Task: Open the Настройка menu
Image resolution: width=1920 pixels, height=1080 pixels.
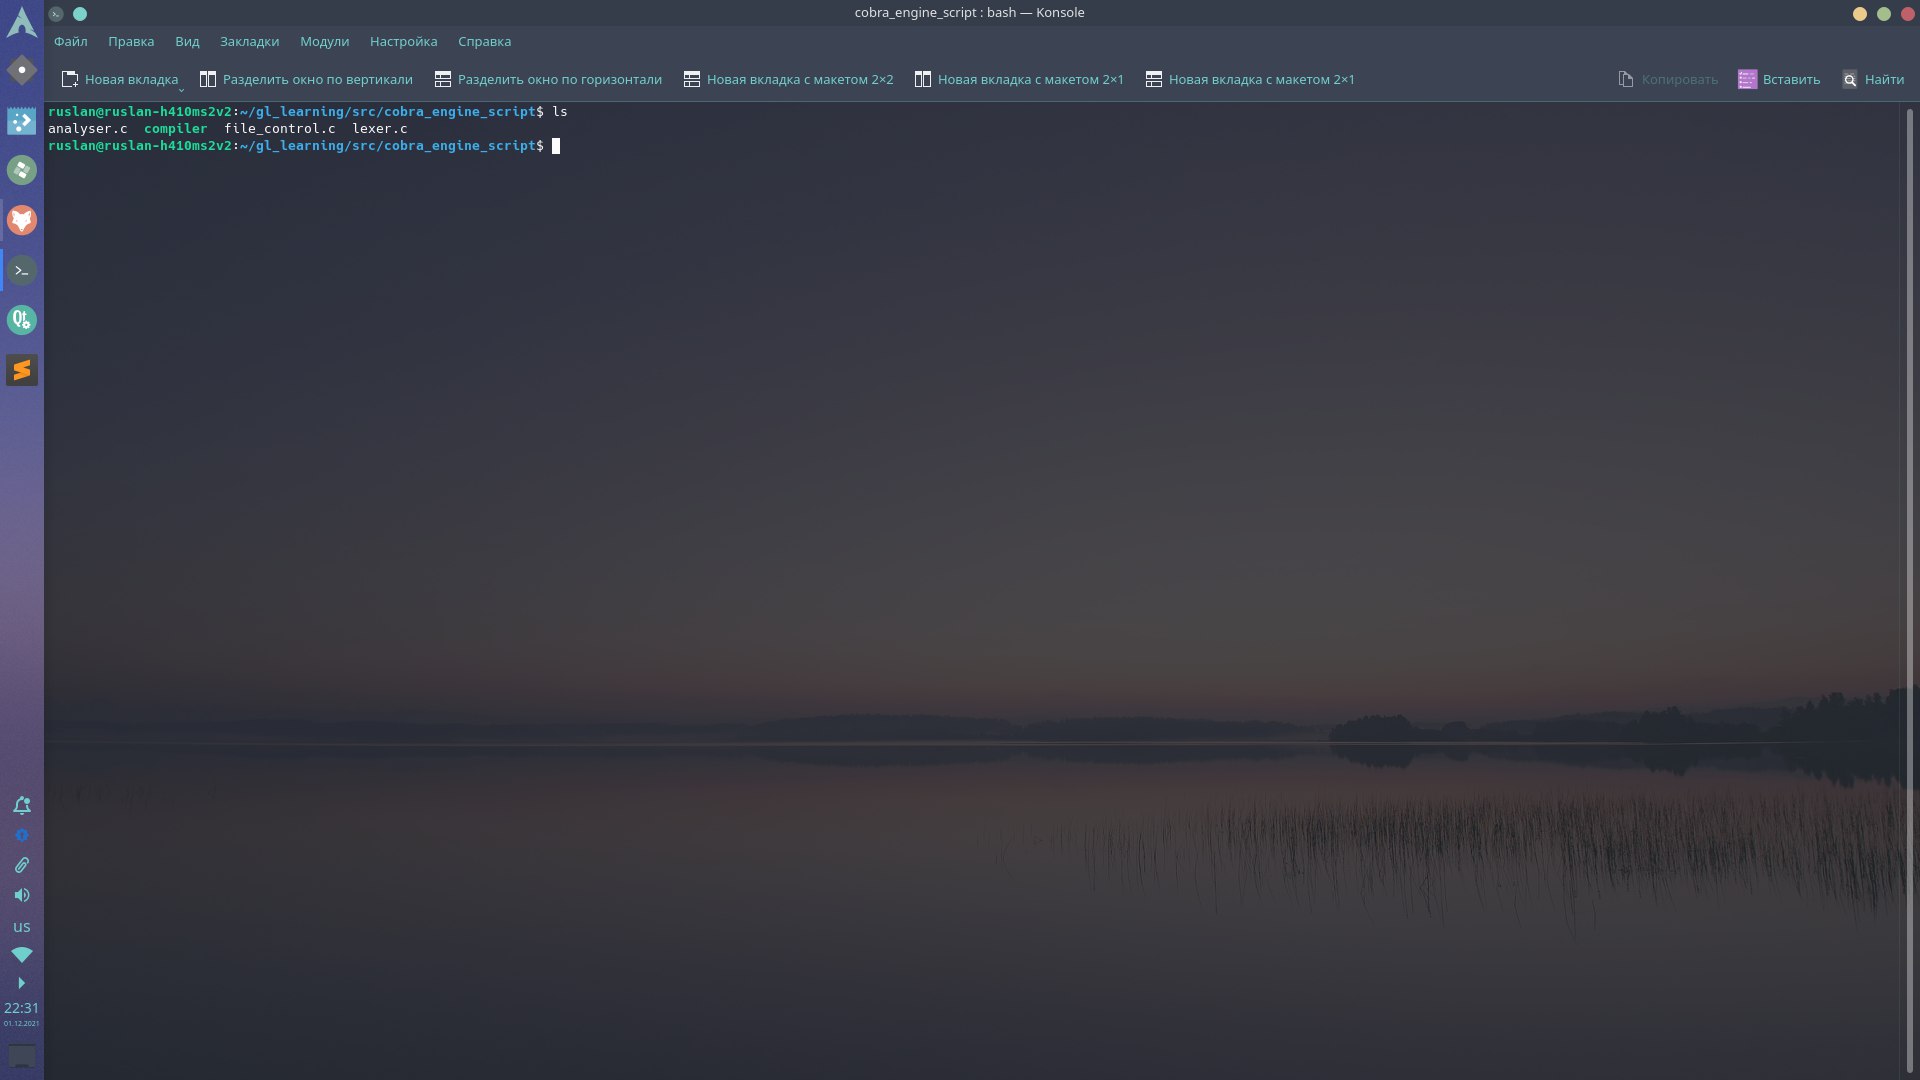Action: coord(403,42)
